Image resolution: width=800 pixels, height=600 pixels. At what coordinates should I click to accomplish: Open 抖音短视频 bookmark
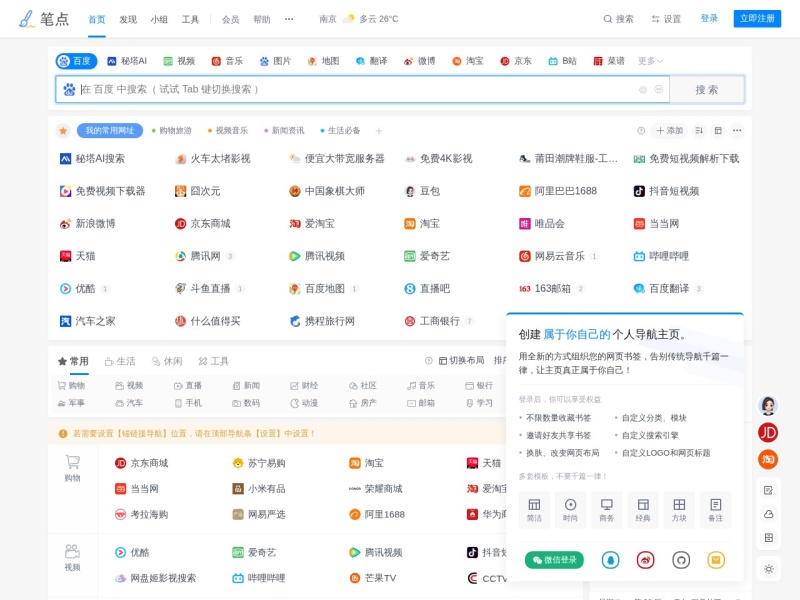click(666, 191)
